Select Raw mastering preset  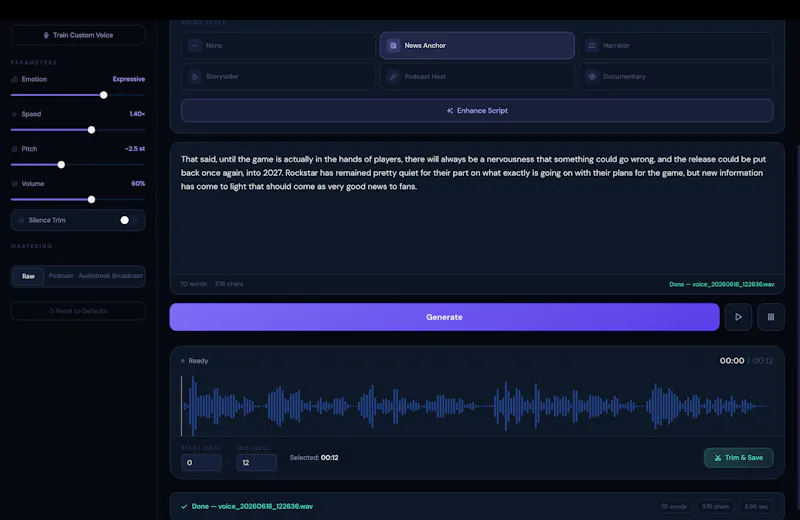point(28,276)
